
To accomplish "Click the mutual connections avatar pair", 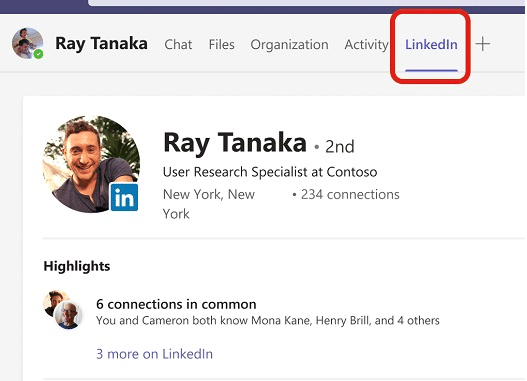I will point(63,310).
